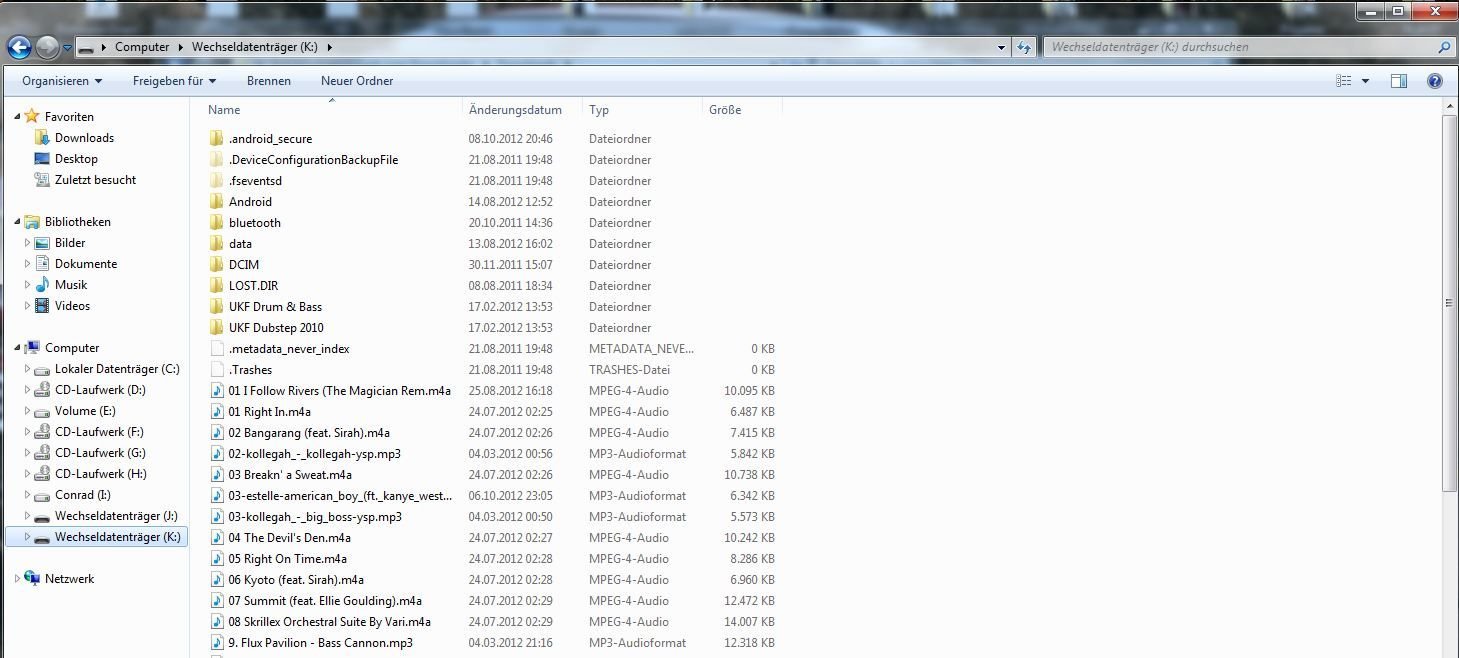Click the Forward navigation arrow

(47, 47)
